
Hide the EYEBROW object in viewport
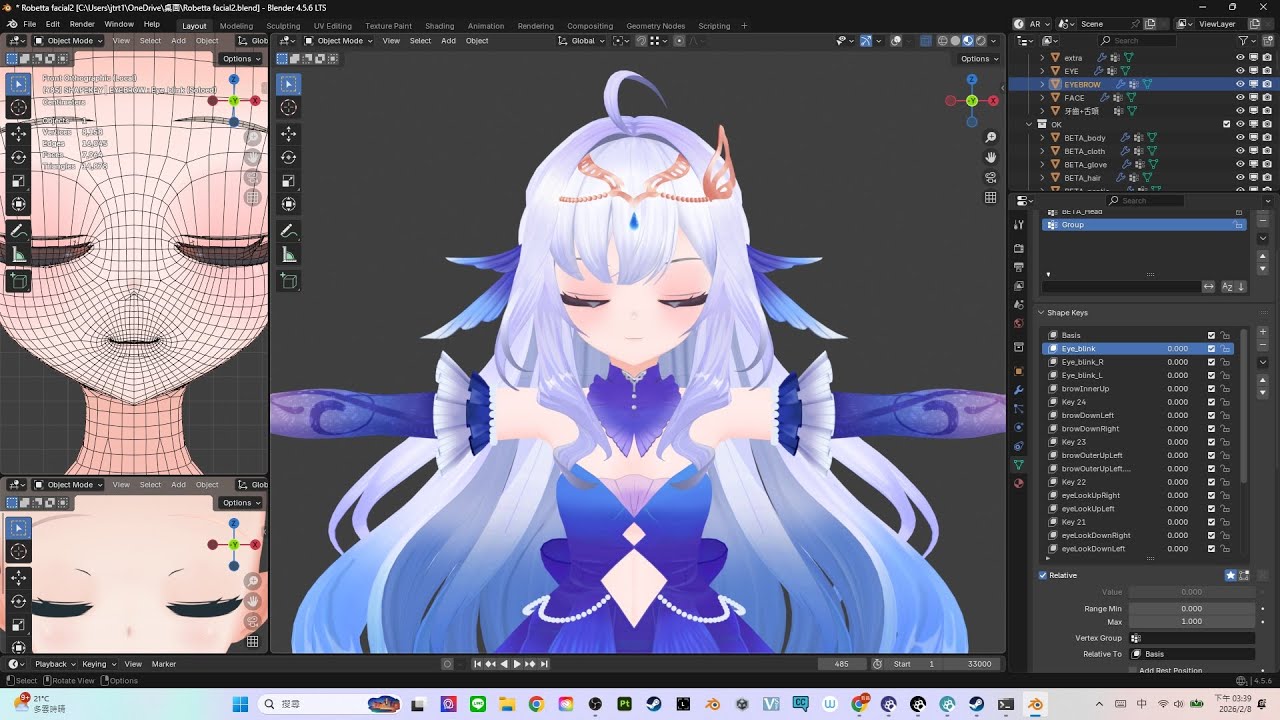[1240, 84]
